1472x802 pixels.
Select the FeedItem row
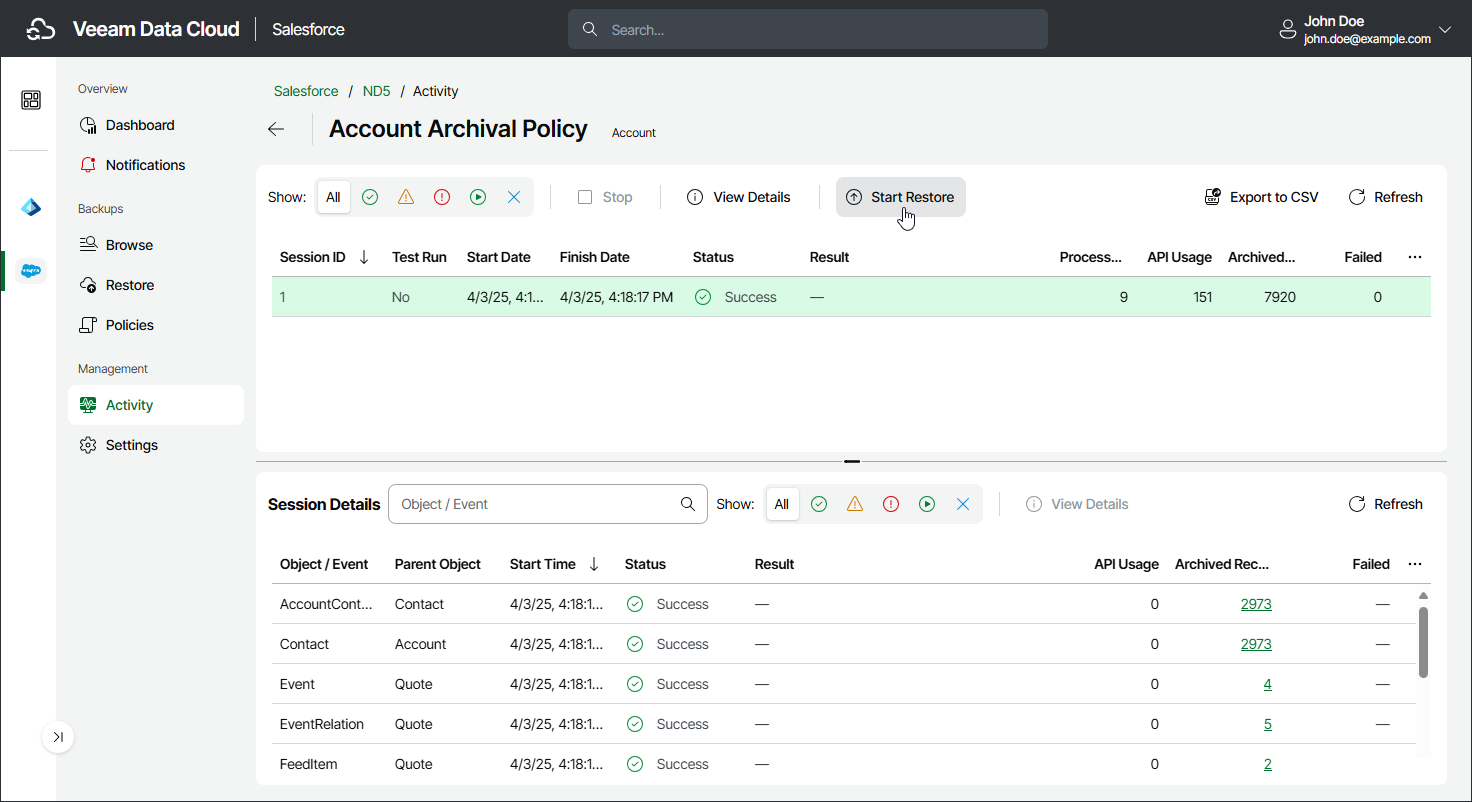pos(844,764)
